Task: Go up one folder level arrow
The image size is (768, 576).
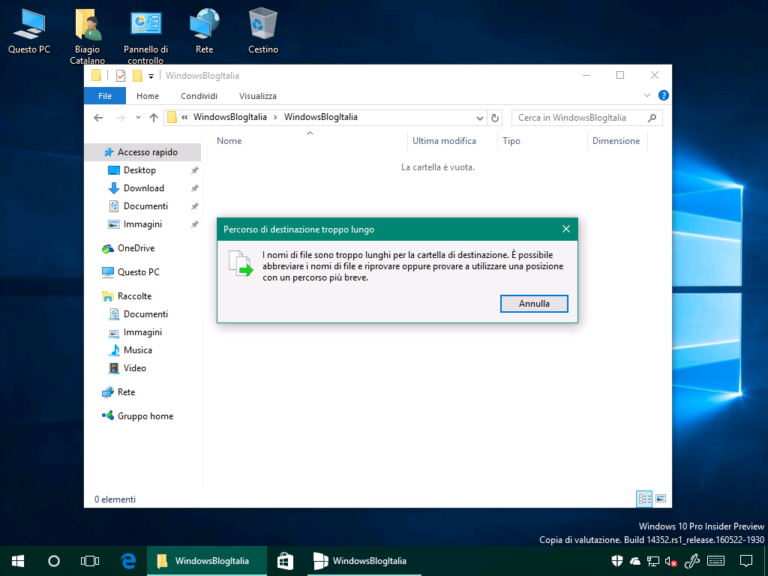Action: pos(153,118)
